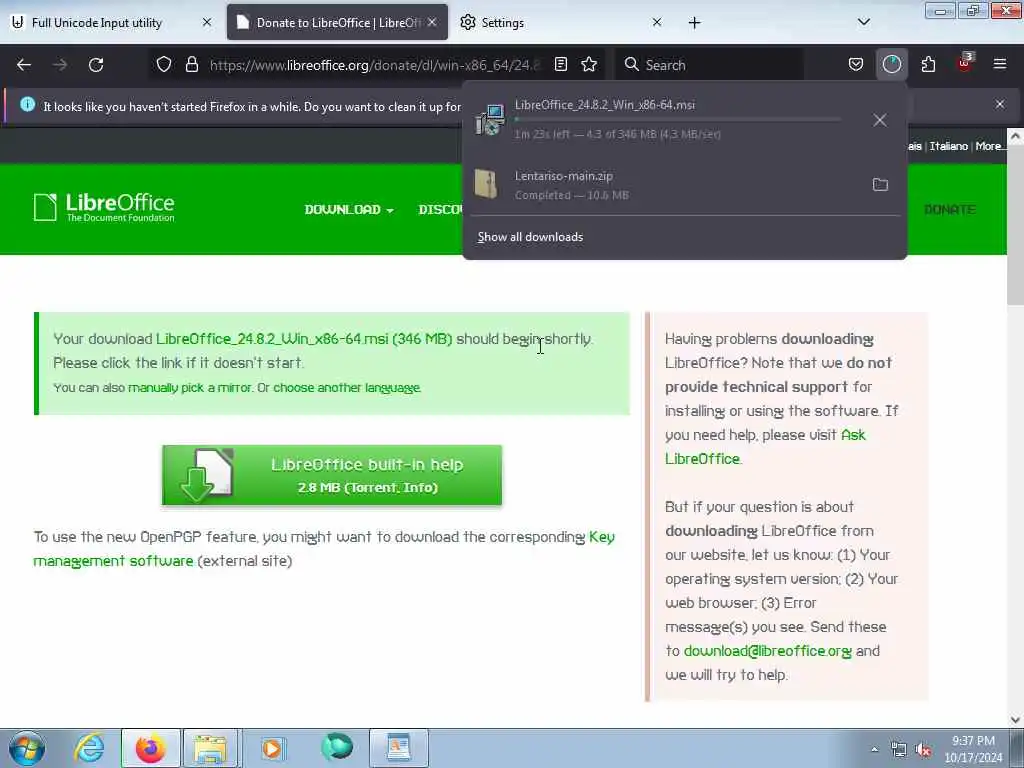1024x768 pixels.
Task: Show hidden system tray icons
Action: click(x=874, y=749)
